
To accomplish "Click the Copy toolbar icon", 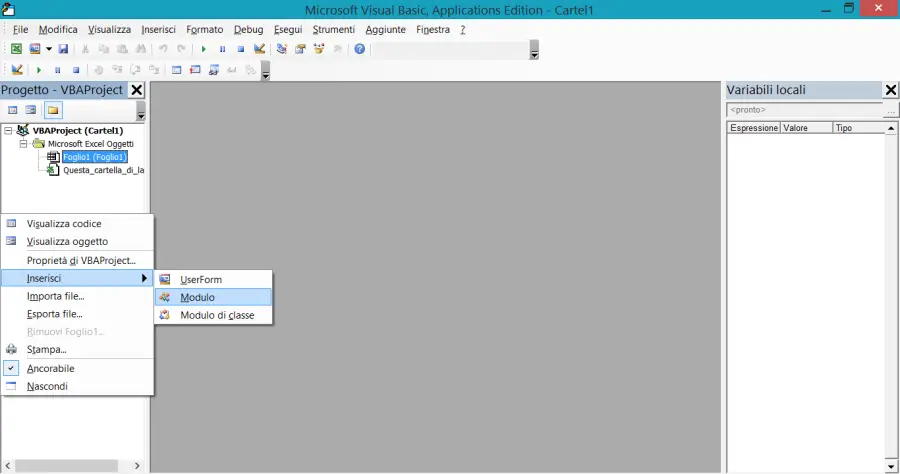I will [x=103, y=49].
